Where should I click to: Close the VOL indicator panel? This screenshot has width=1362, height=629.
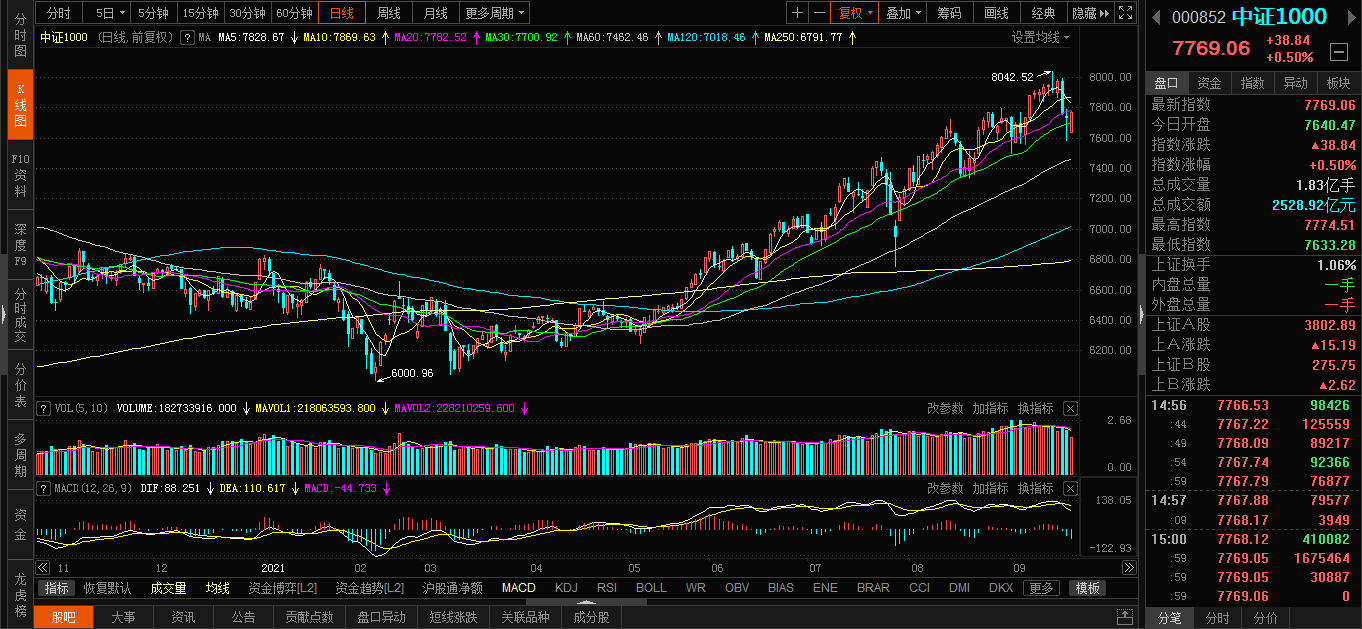point(1070,408)
